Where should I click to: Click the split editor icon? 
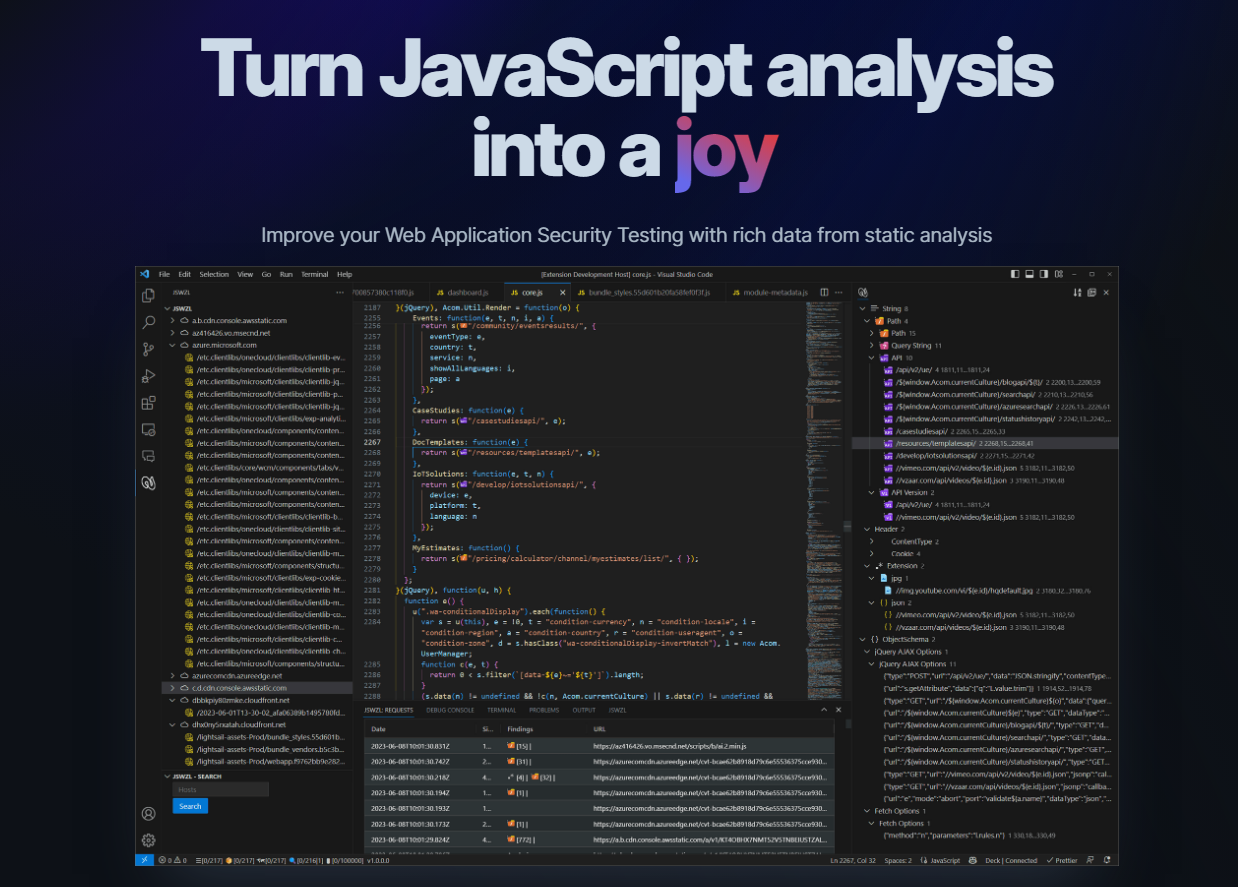[824, 292]
